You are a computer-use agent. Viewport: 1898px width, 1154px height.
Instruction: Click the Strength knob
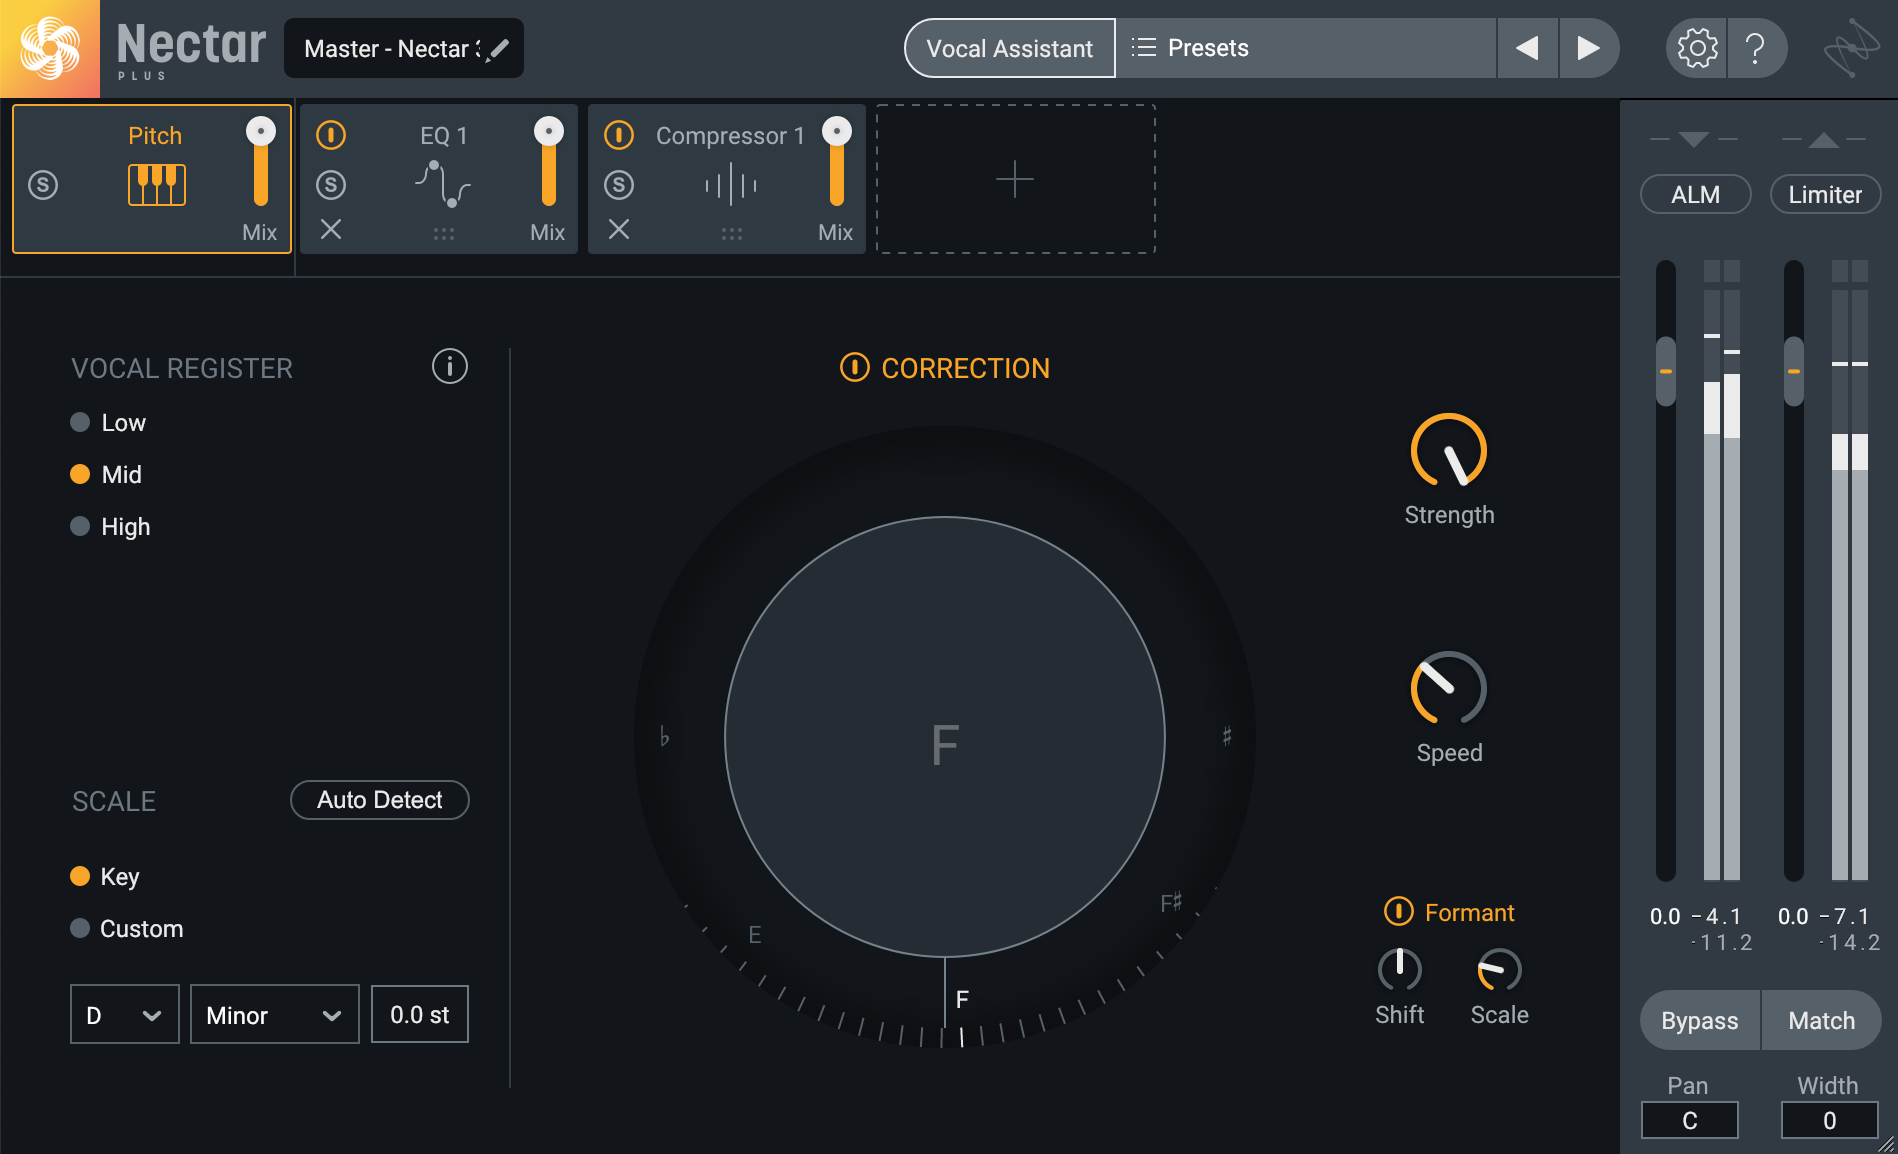click(x=1449, y=451)
